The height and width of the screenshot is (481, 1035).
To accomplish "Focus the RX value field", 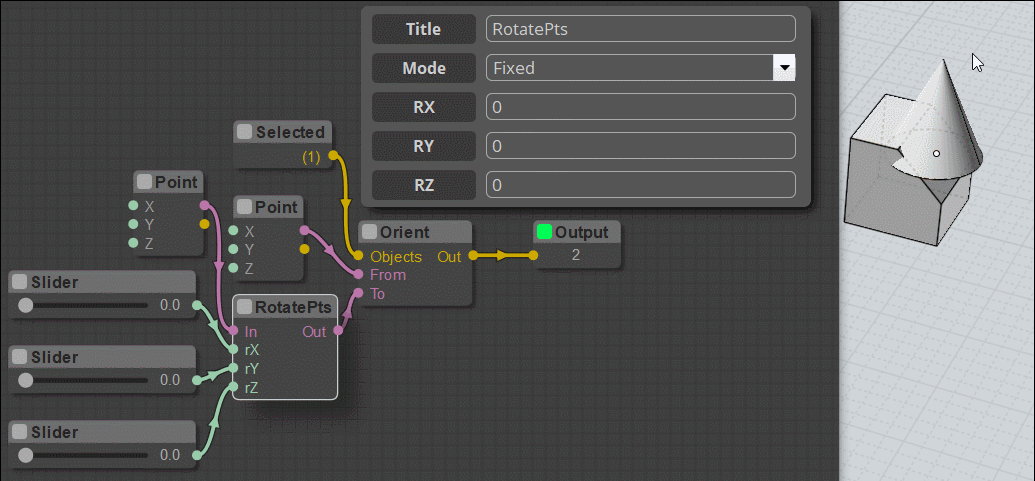I will tap(640, 107).
